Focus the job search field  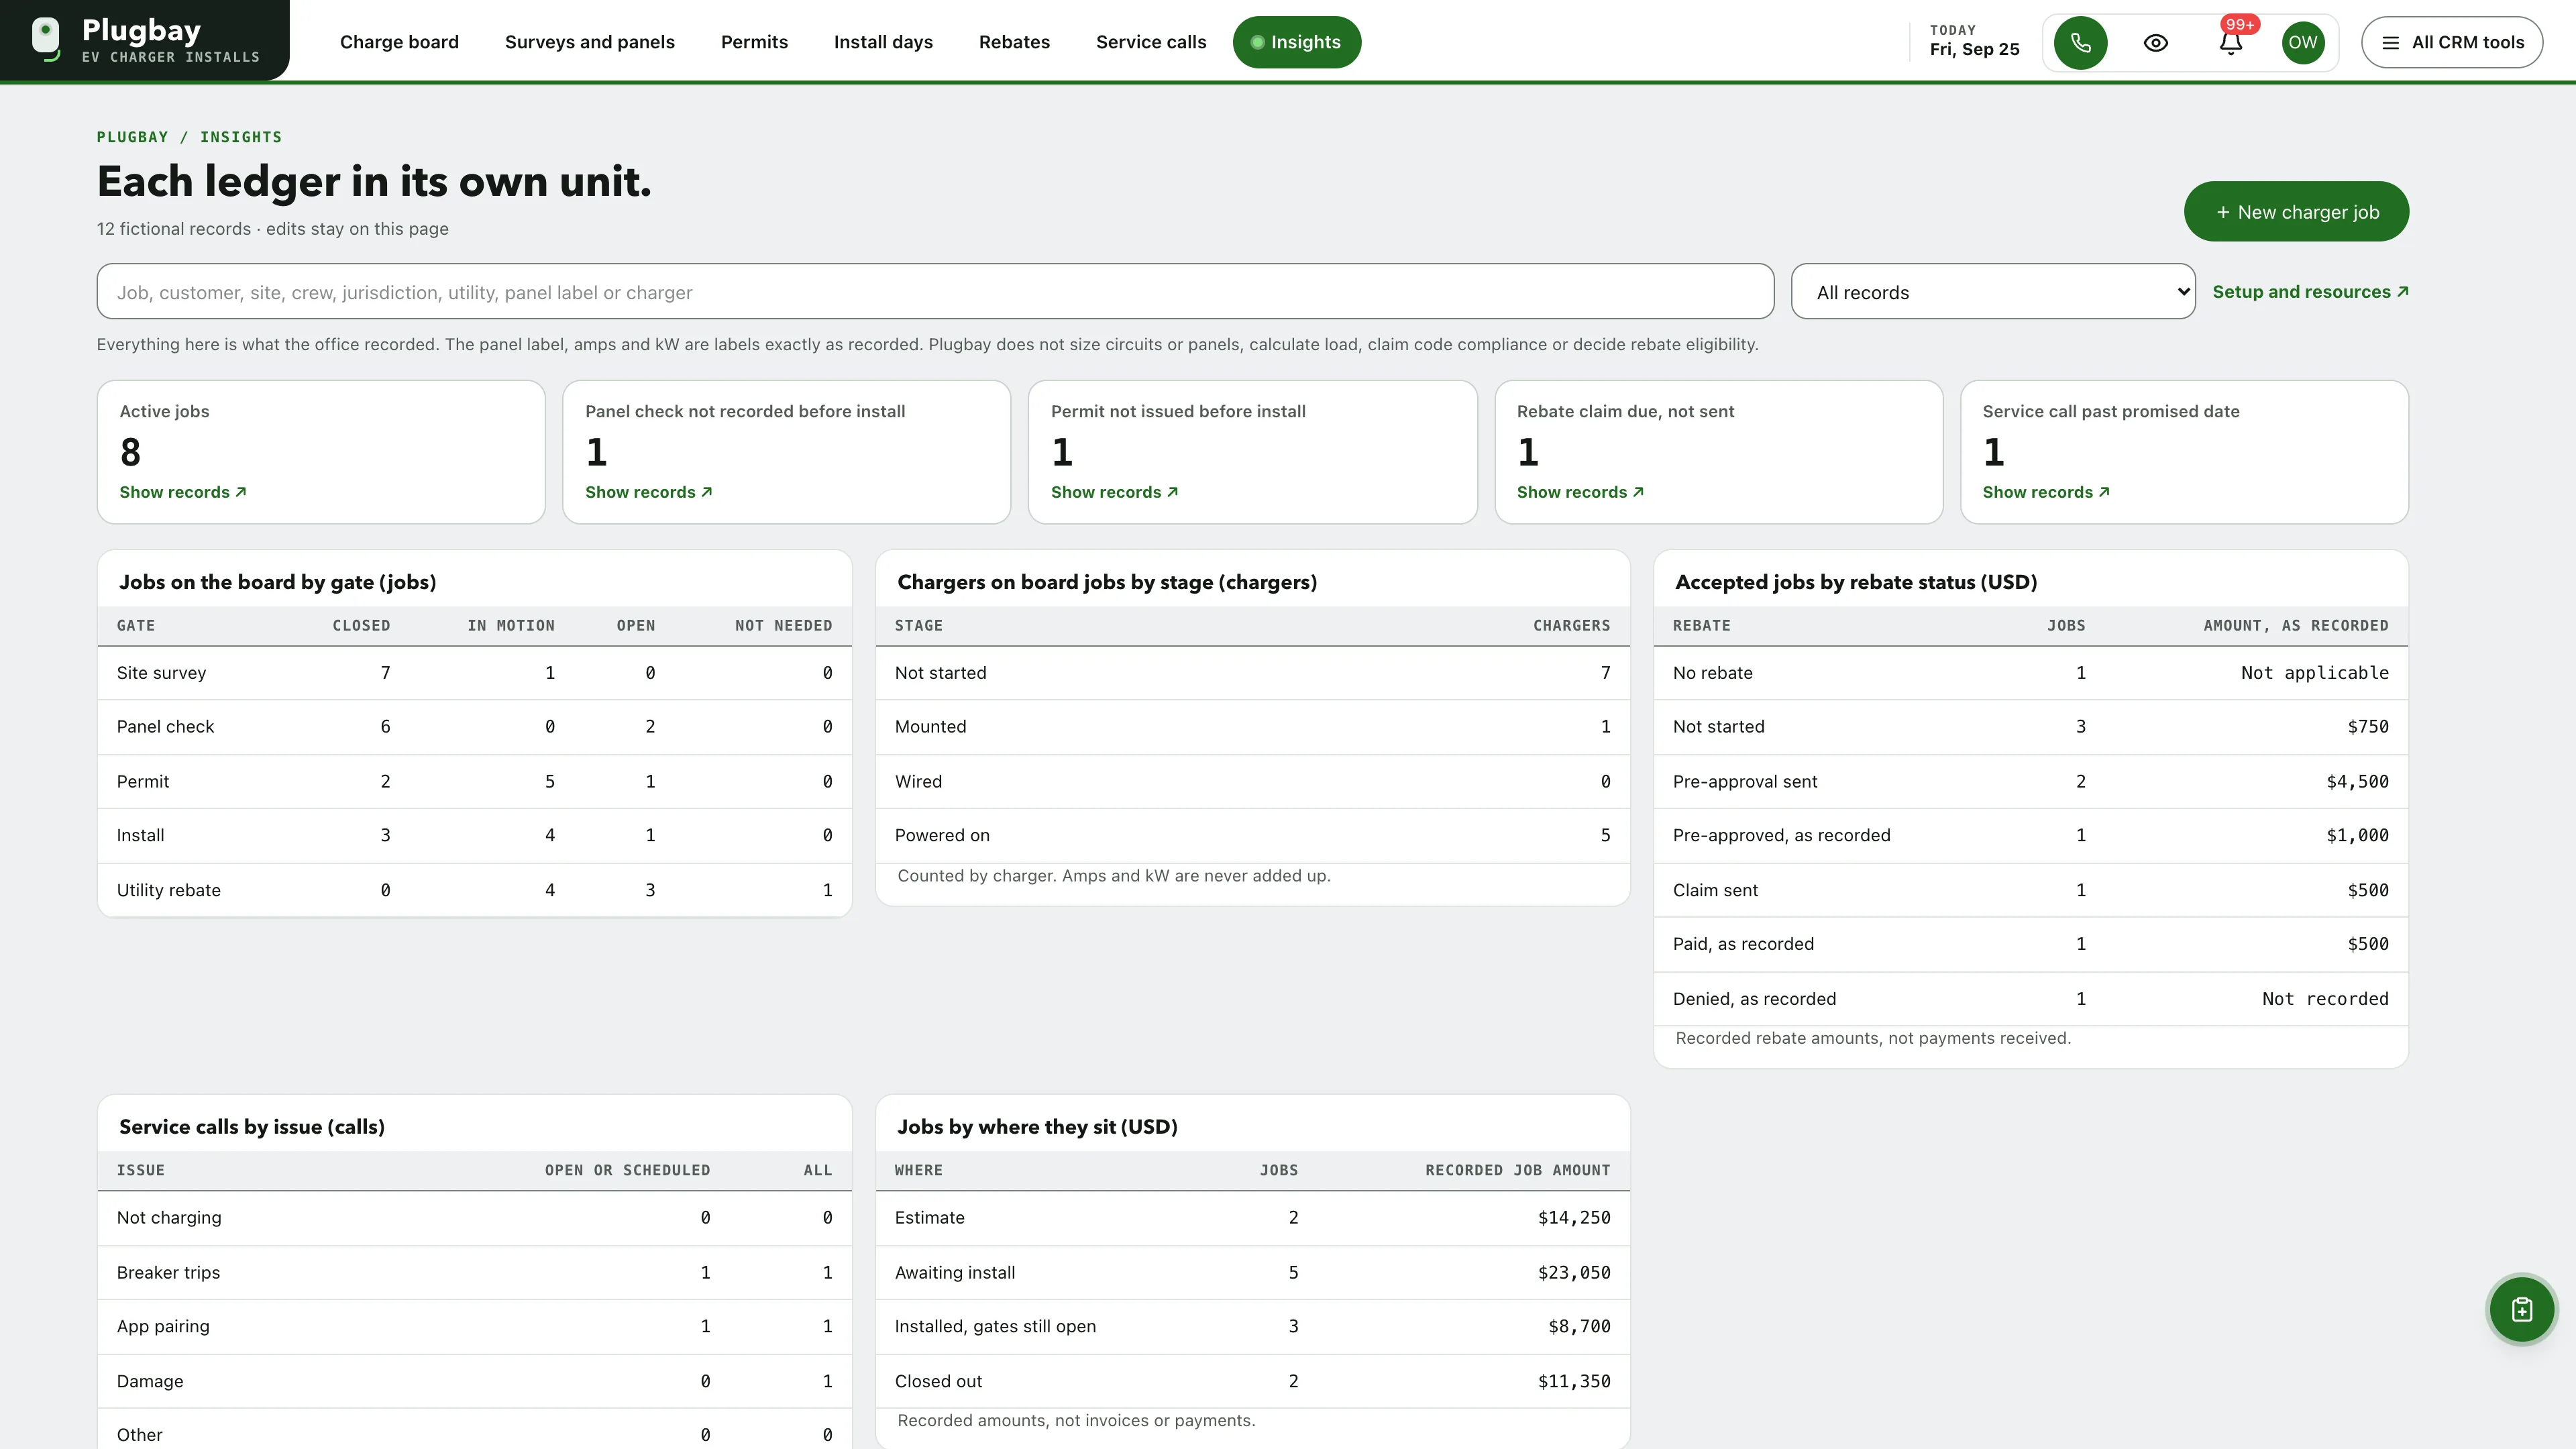935,292
